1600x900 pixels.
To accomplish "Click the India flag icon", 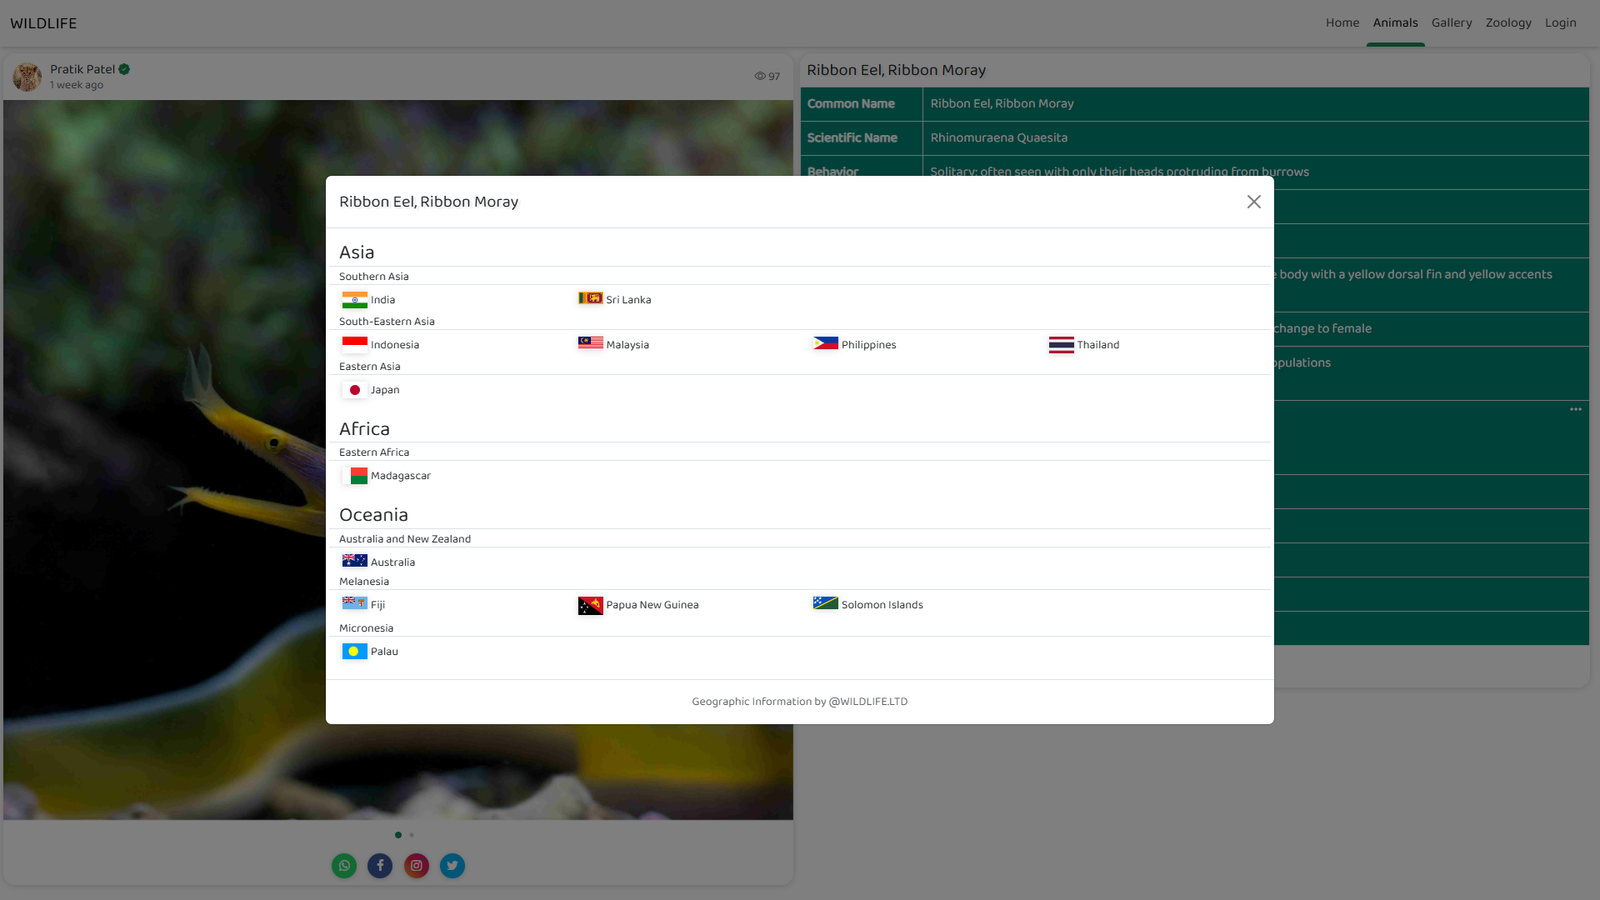I will pyautogui.click(x=354, y=300).
